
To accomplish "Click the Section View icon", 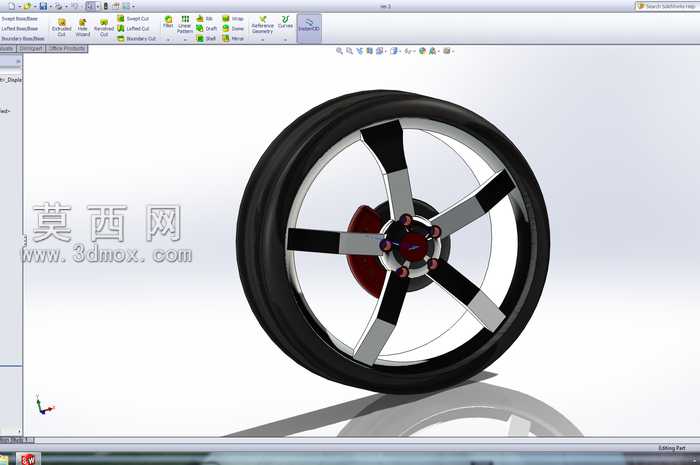I will tap(369, 51).
